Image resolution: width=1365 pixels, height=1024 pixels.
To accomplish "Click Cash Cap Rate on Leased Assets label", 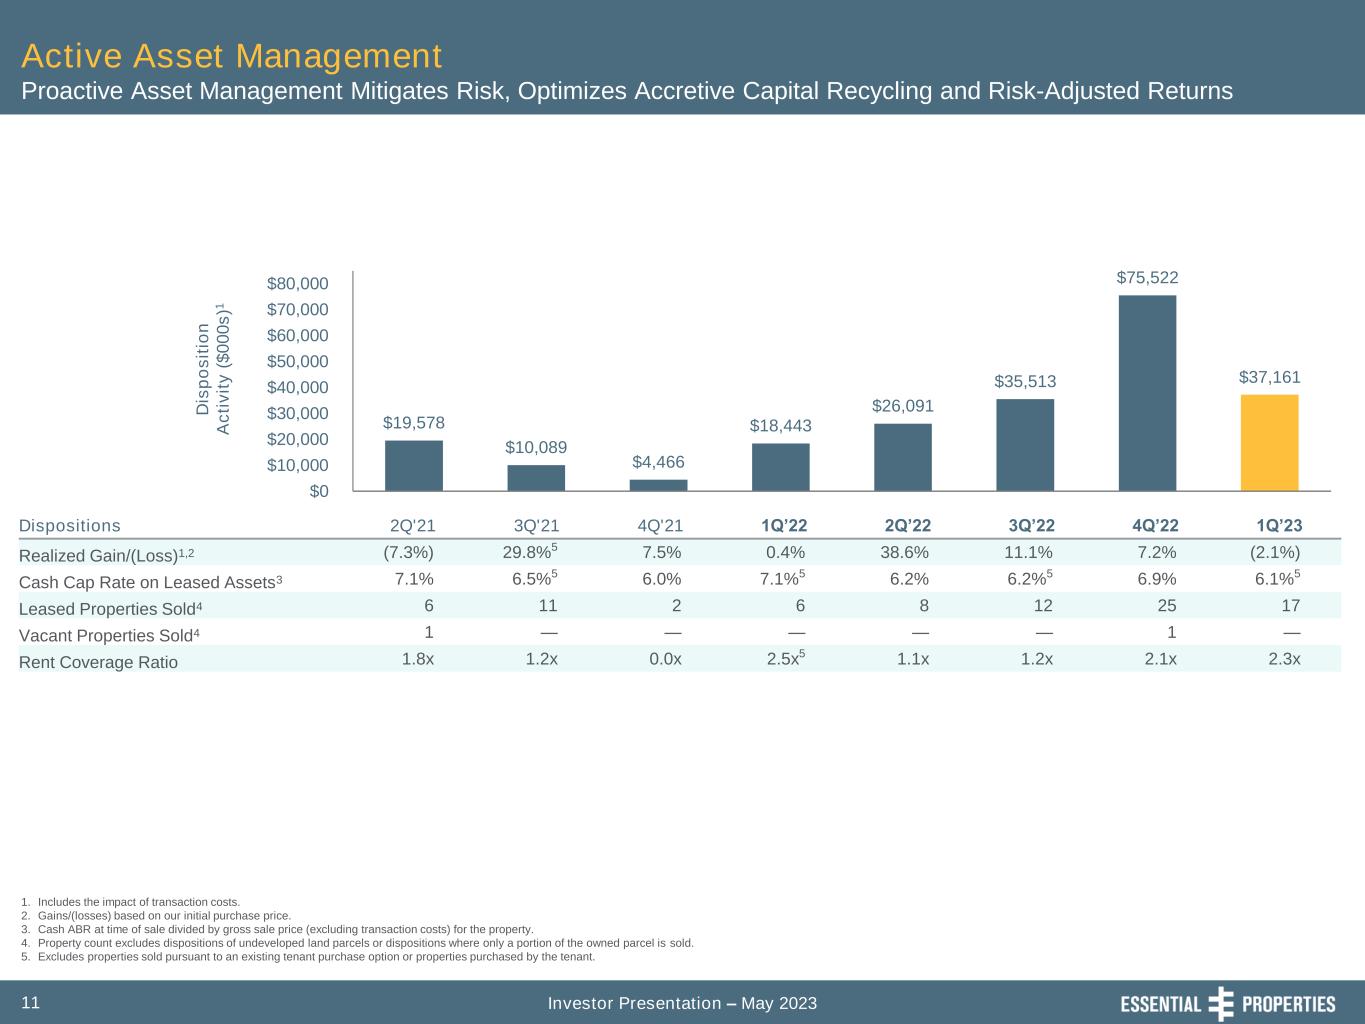I will [x=150, y=581].
